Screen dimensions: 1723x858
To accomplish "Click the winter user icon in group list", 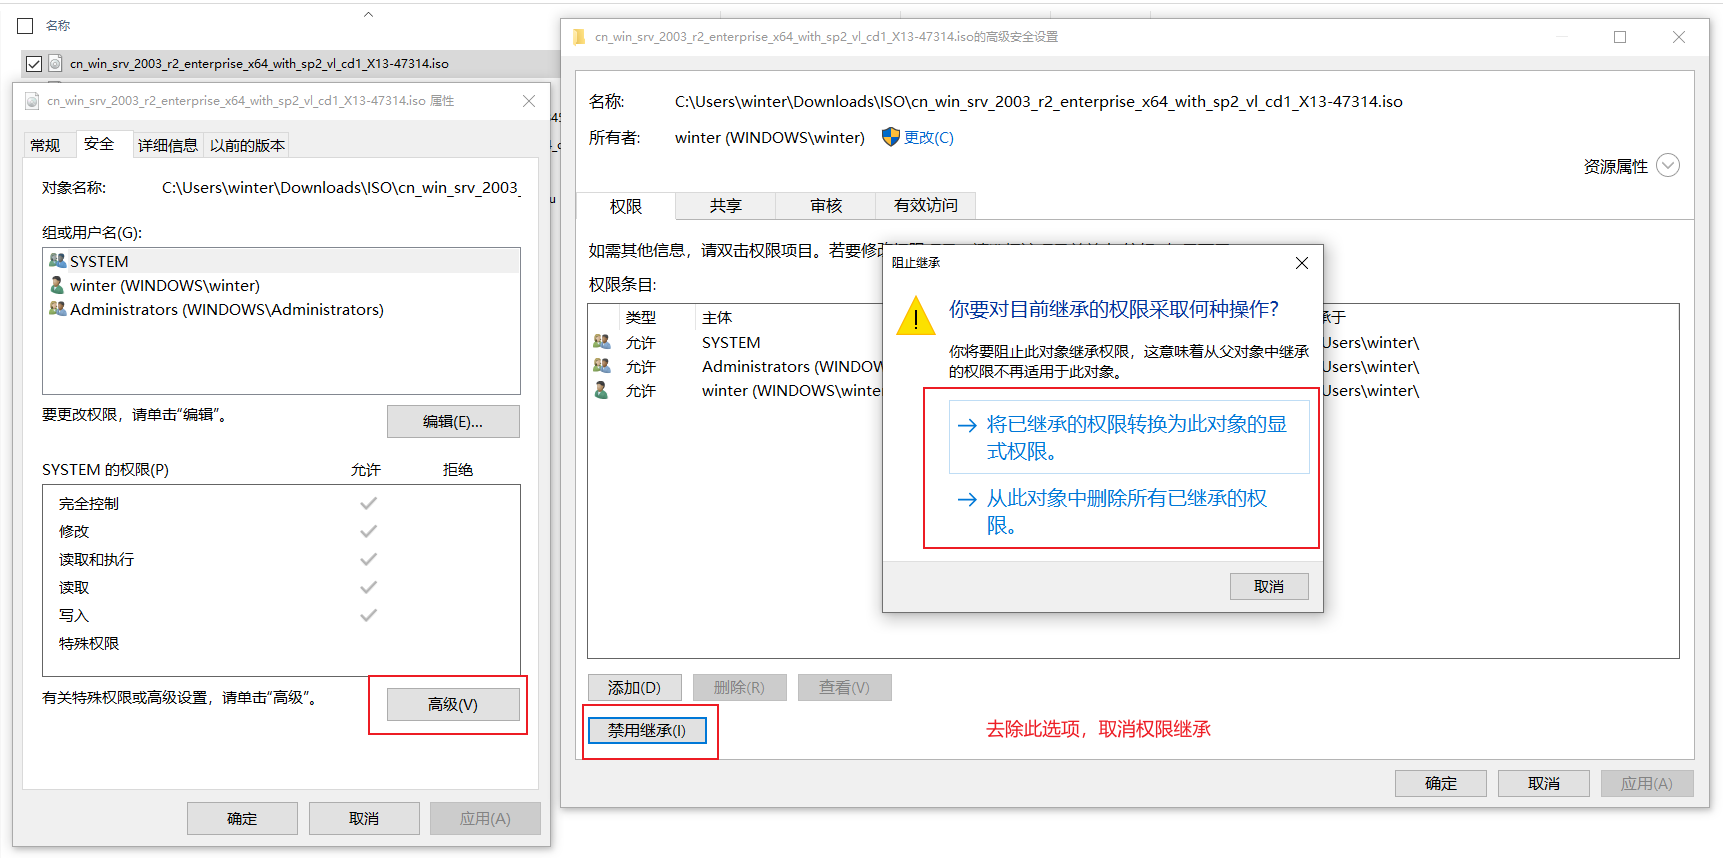I will click(58, 285).
